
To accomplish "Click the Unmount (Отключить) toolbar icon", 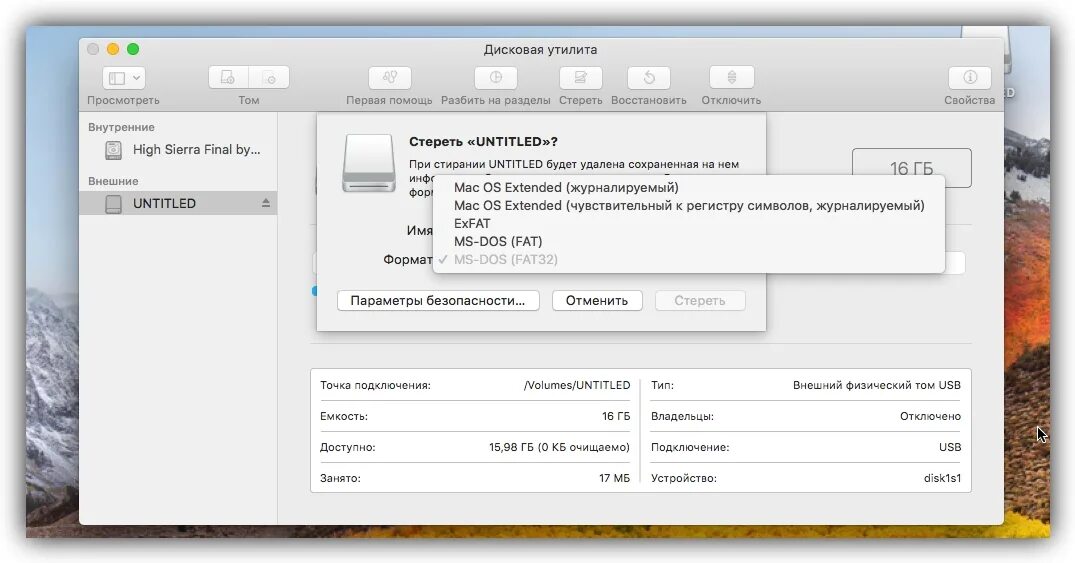I will 732,78.
